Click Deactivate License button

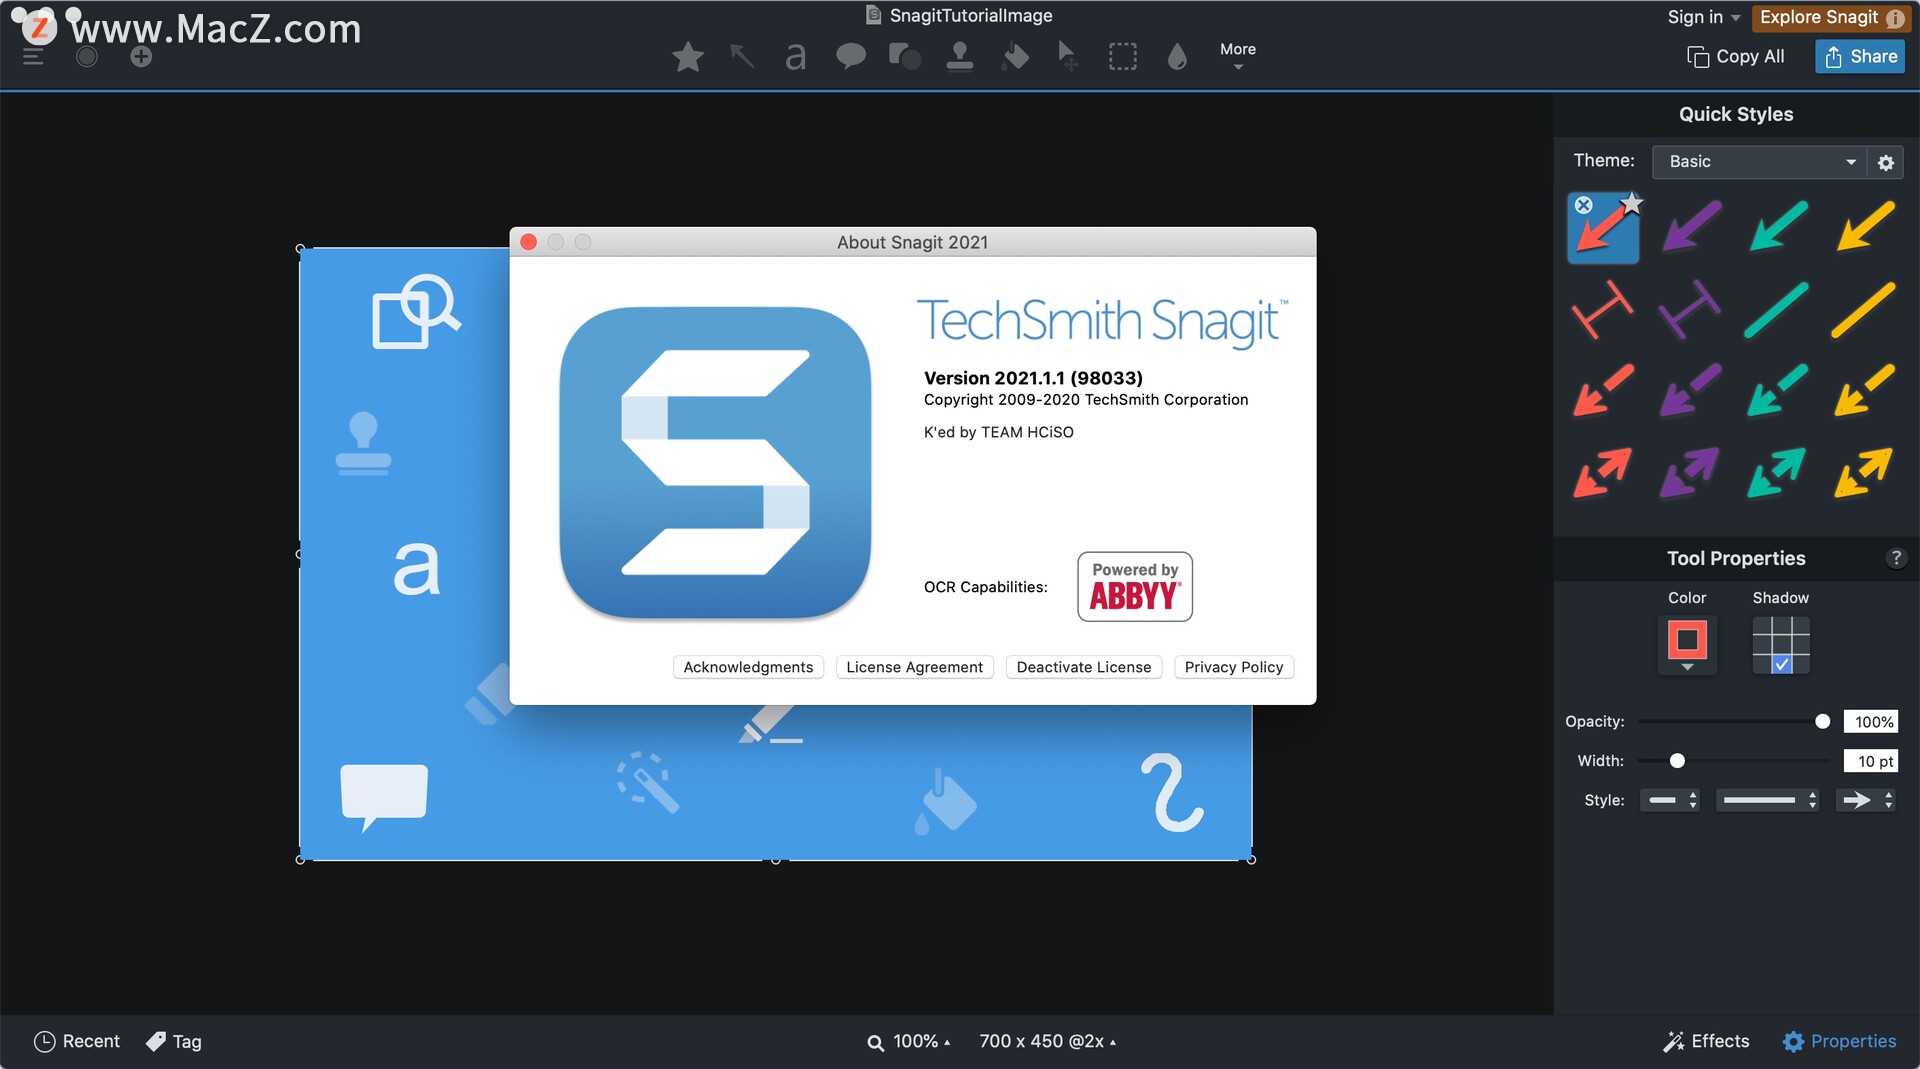(x=1083, y=667)
